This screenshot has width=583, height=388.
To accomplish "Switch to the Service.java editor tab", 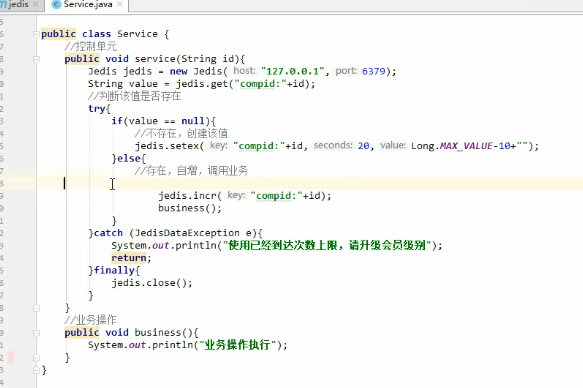I will (x=88, y=4).
